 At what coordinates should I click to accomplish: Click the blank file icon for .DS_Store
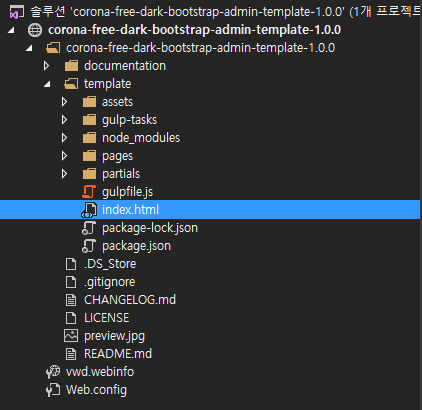(x=71, y=264)
